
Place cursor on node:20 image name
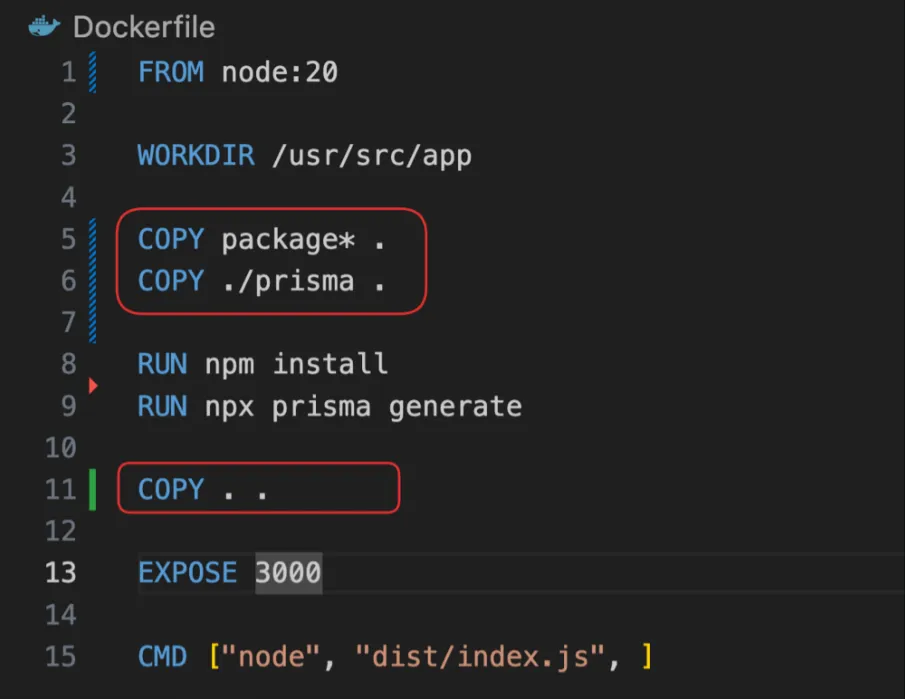pos(279,72)
